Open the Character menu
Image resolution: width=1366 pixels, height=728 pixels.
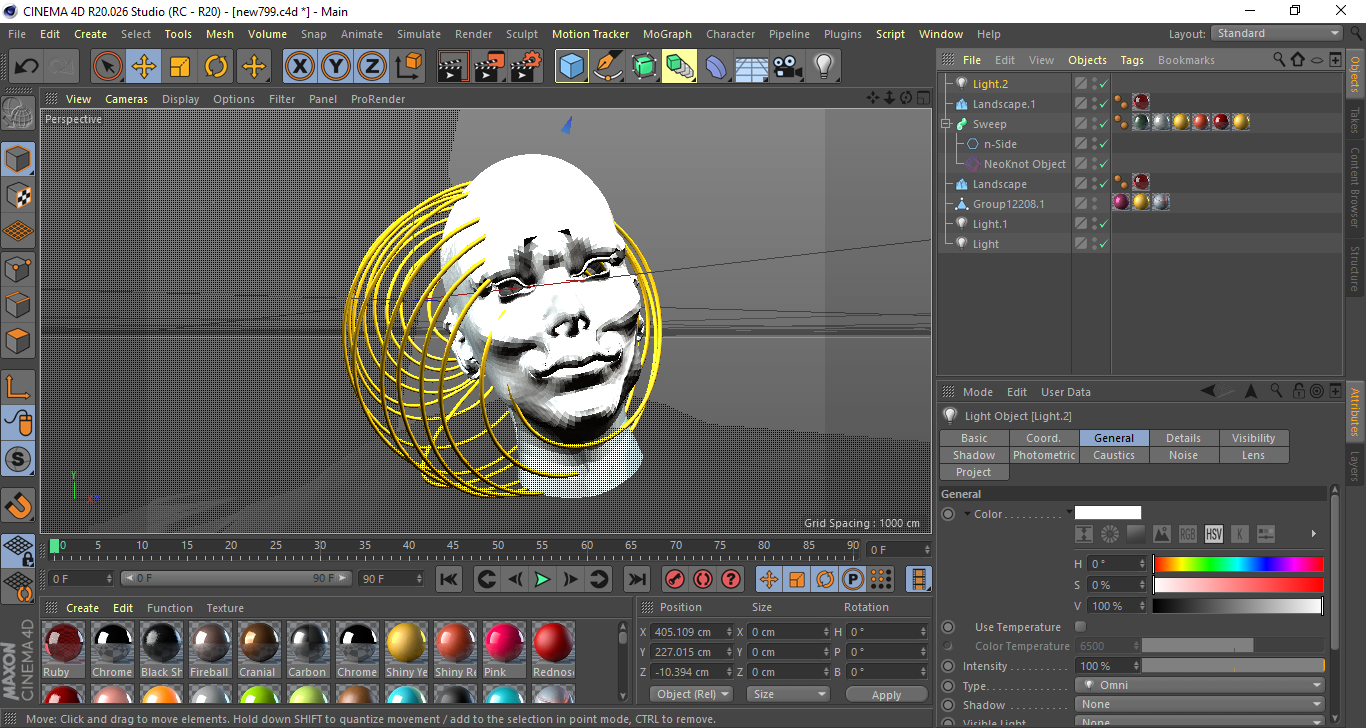coord(730,34)
